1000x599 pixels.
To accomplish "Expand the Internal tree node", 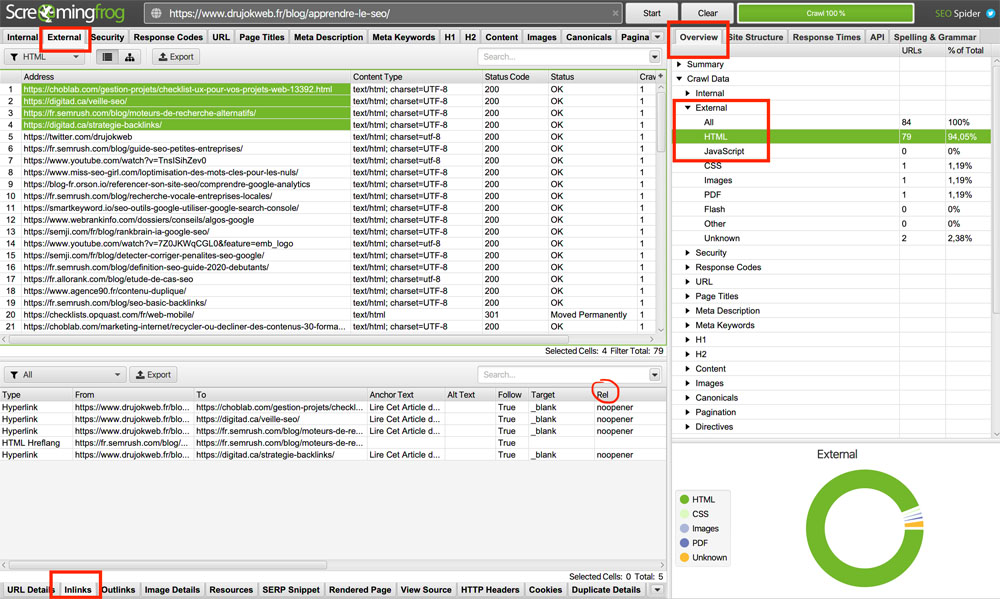I will pos(688,93).
